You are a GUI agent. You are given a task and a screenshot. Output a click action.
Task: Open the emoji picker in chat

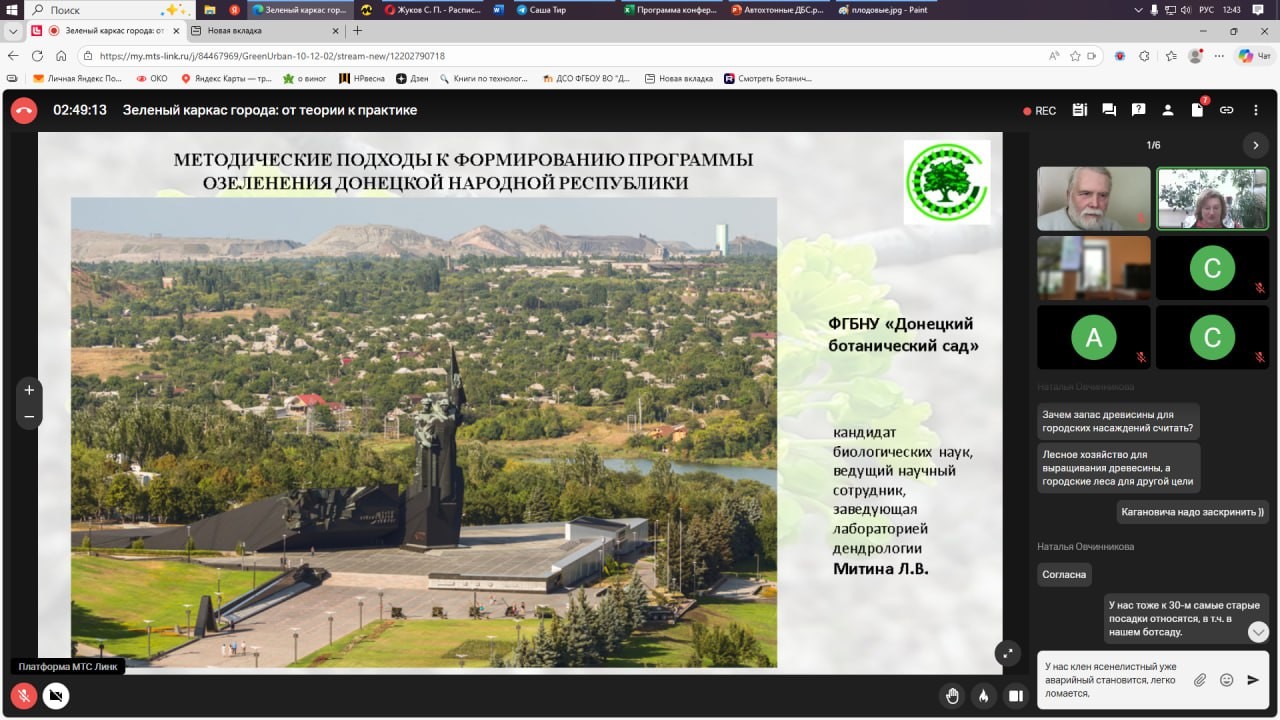point(1226,680)
